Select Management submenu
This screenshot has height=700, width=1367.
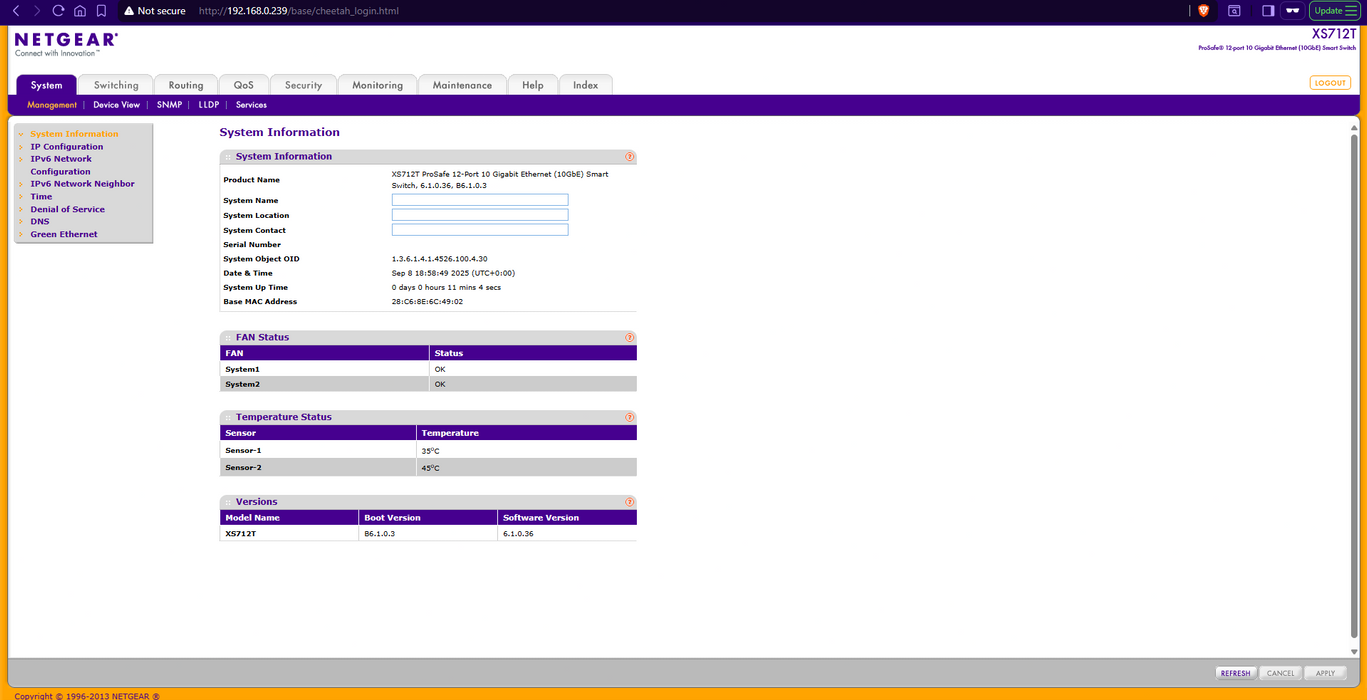tap(52, 105)
